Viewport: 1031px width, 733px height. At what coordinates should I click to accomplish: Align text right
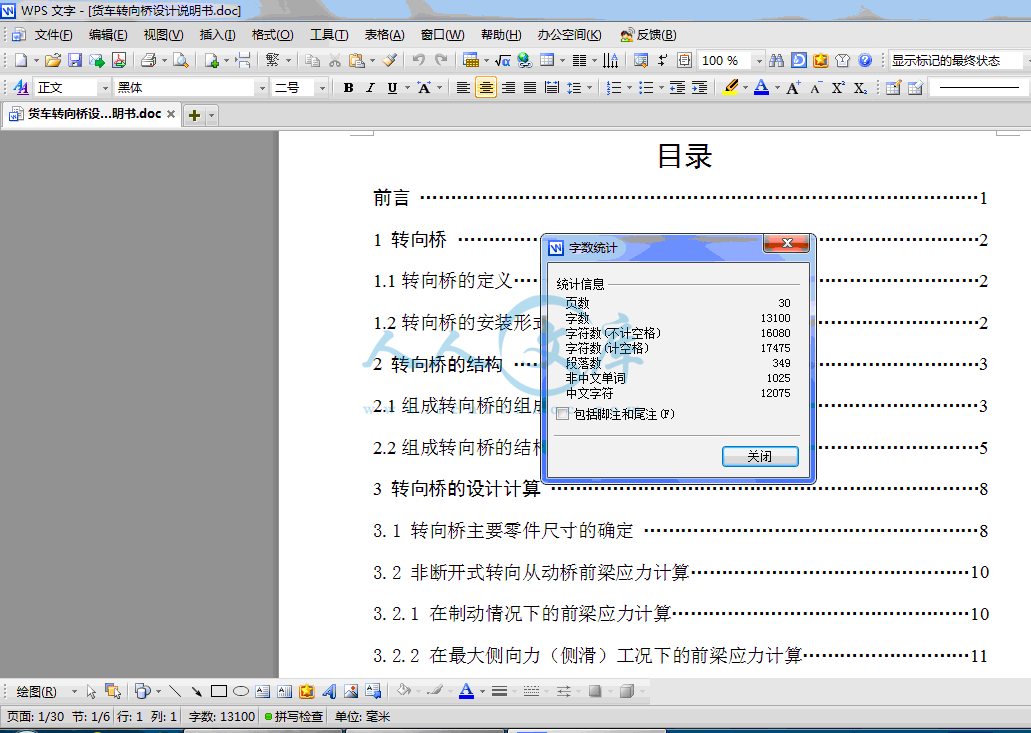click(508, 87)
